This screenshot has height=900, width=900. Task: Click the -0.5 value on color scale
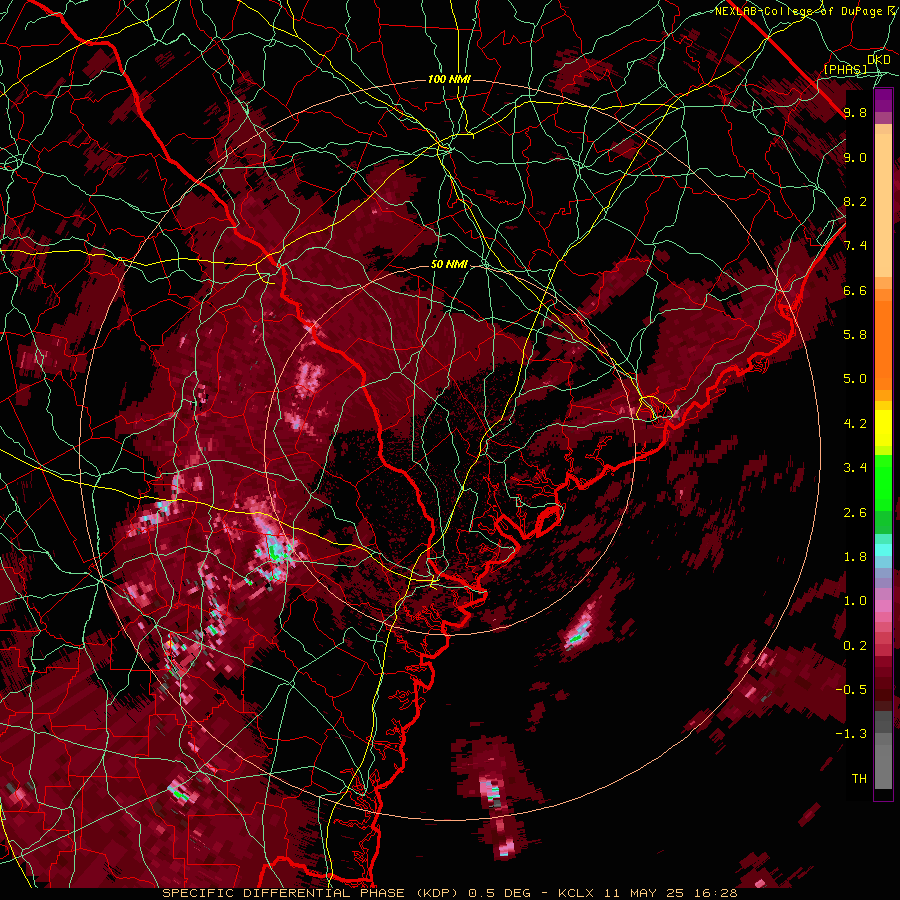coord(851,690)
